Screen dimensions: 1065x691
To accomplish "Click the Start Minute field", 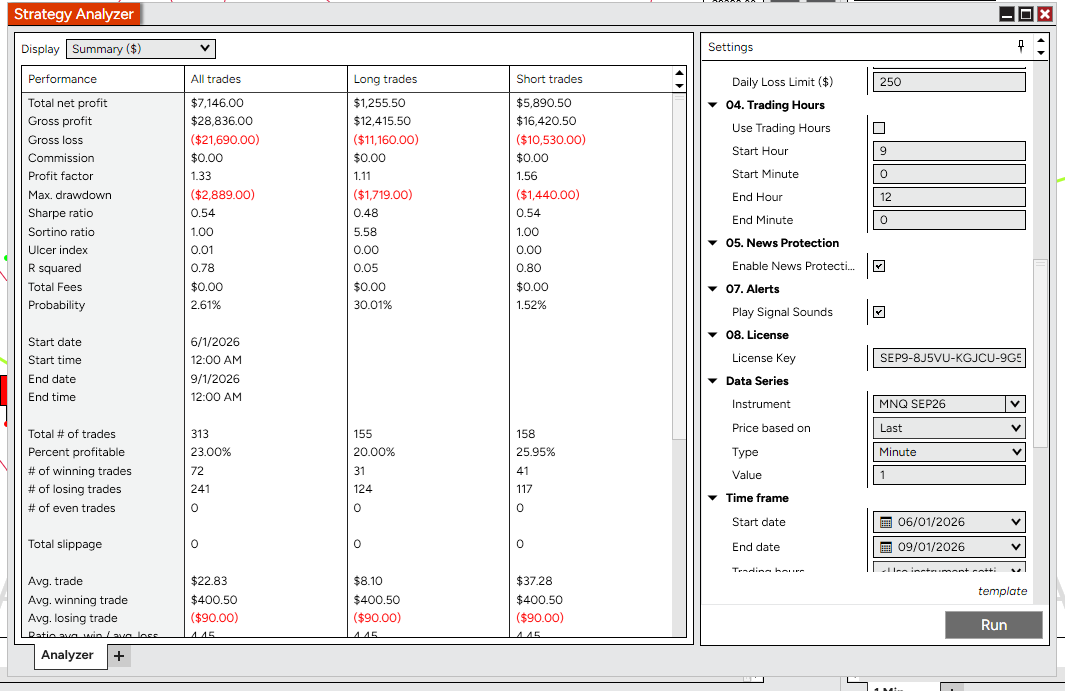I will pyautogui.click(x=949, y=174).
